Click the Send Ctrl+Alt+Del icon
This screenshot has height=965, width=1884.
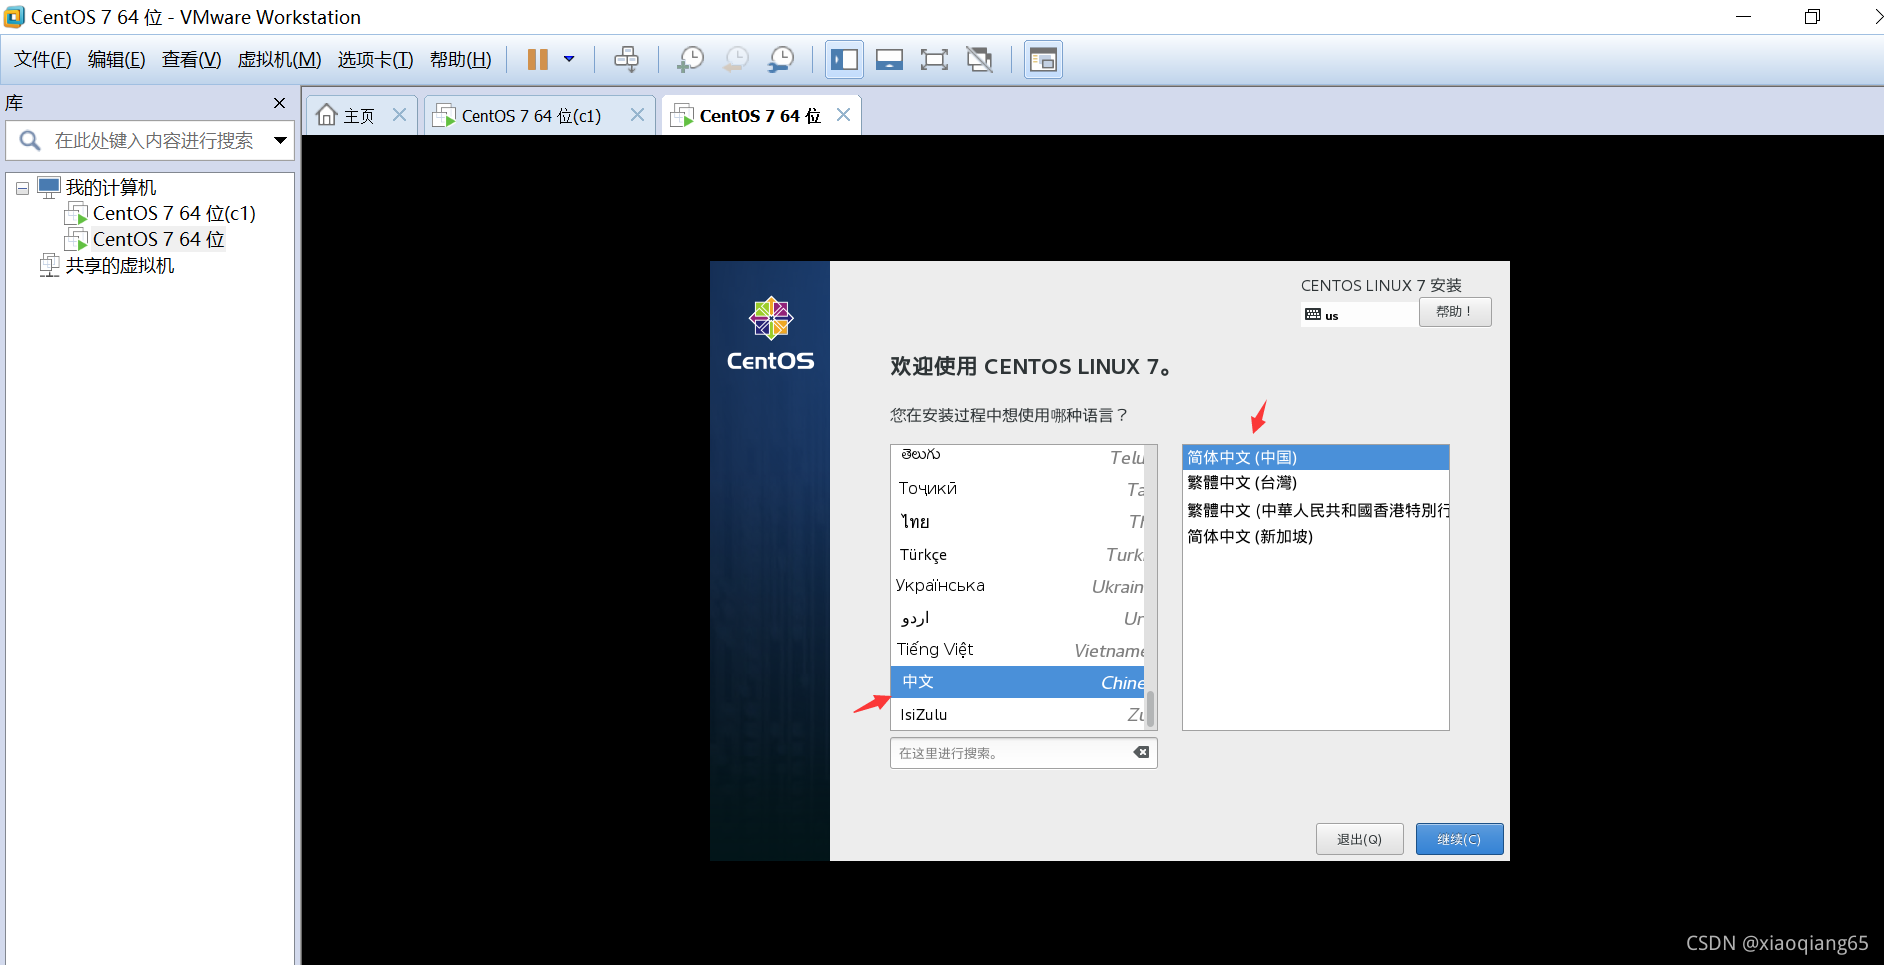pos(626,60)
